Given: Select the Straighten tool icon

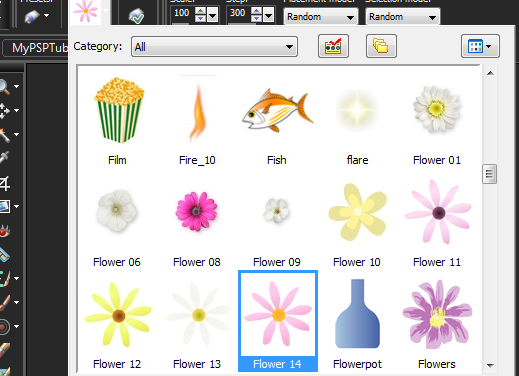Looking at the screenshot, I should pos(5,207).
